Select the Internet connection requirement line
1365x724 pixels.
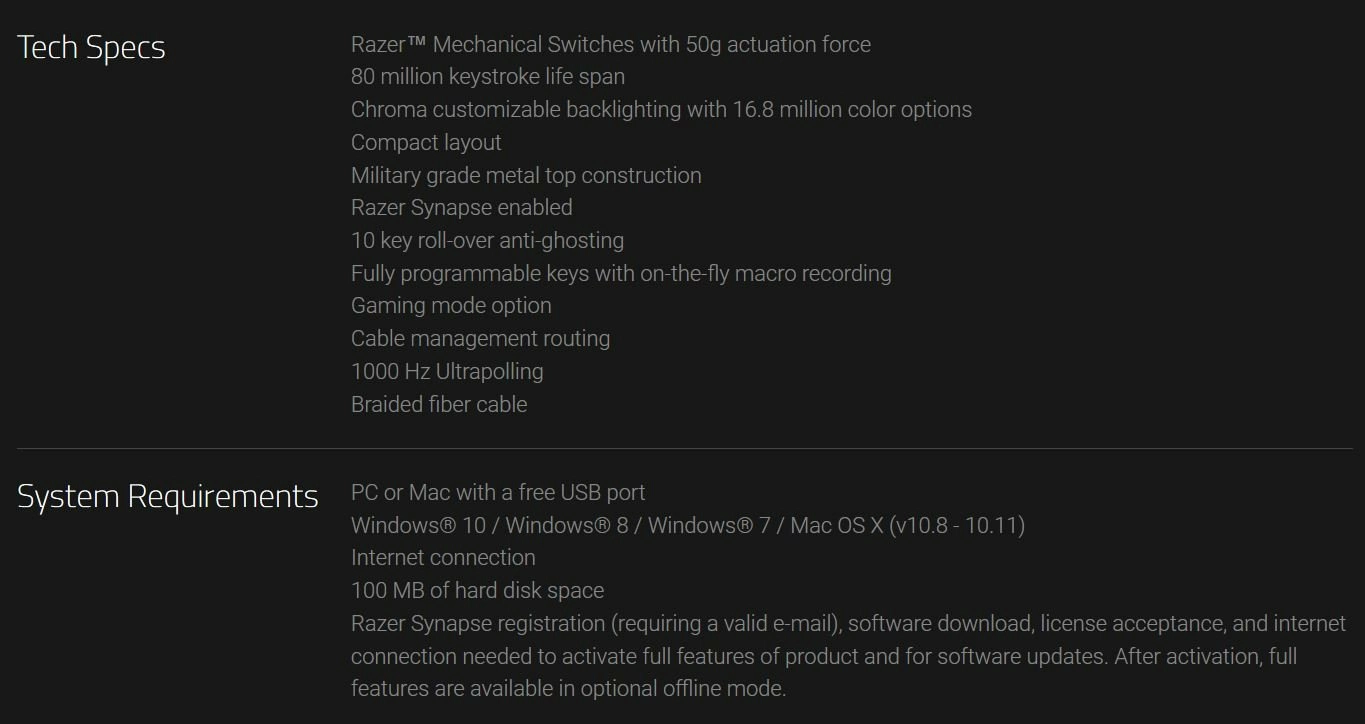(x=443, y=558)
